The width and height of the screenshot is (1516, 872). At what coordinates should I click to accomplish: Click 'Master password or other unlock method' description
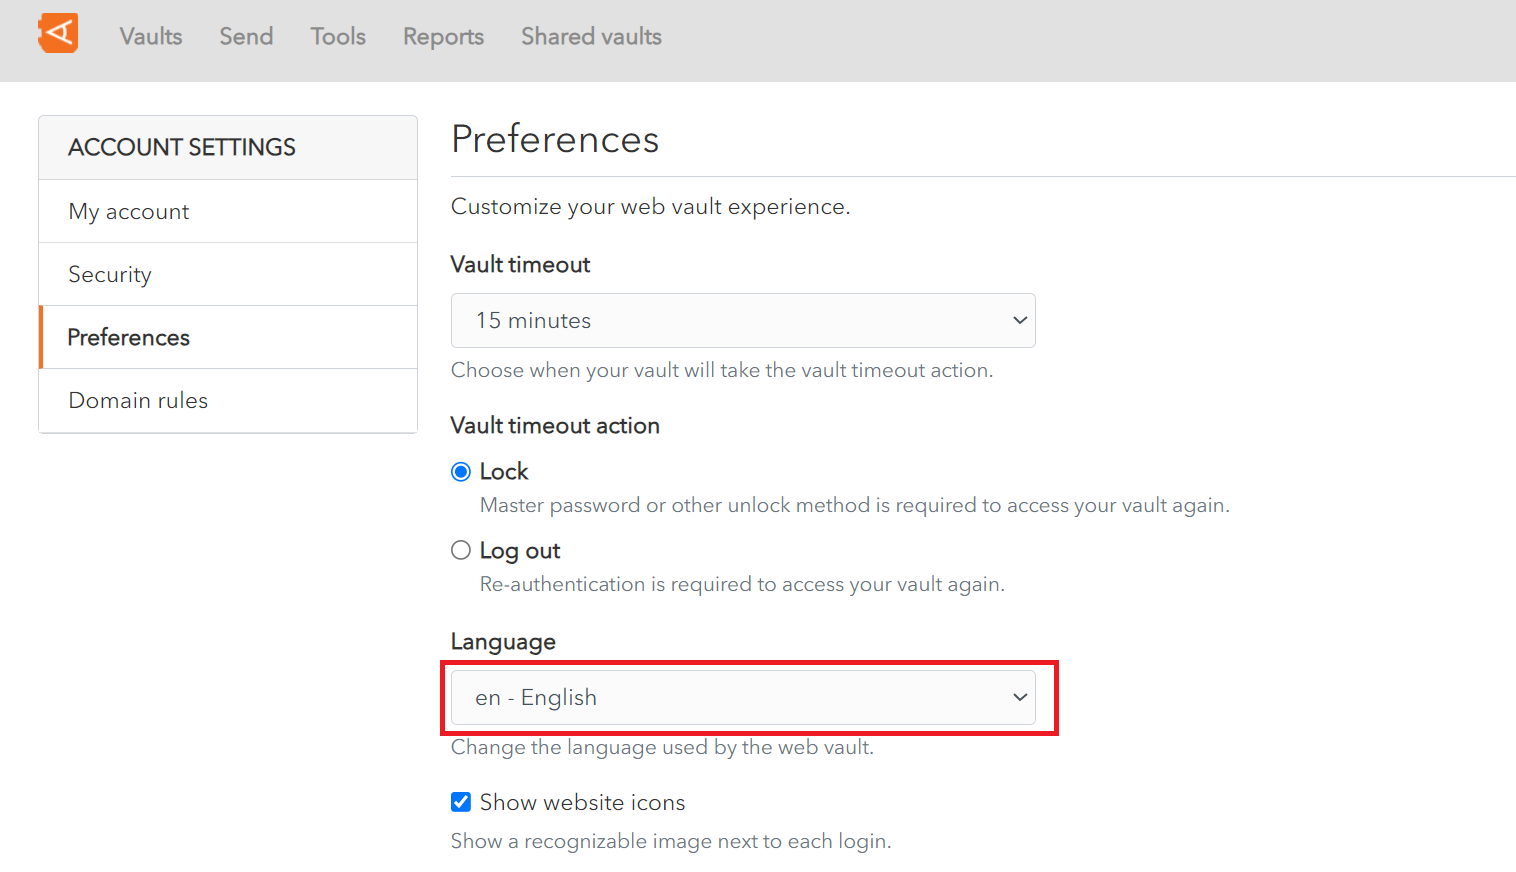(x=854, y=505)
